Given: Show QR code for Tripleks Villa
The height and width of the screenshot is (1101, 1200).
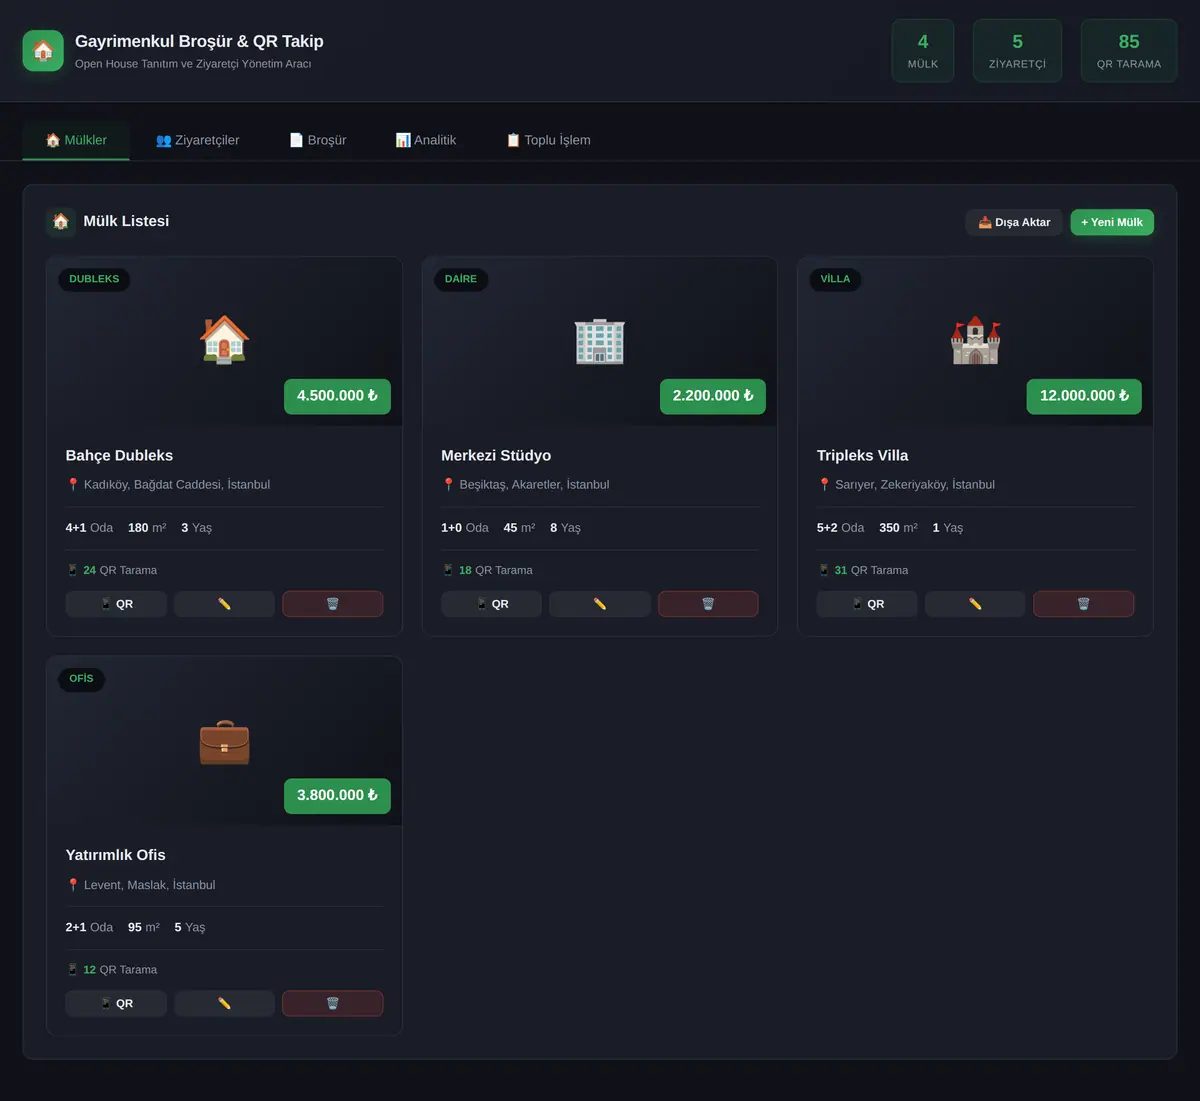Looking at the screenshot, I should (x=867, y=604).
